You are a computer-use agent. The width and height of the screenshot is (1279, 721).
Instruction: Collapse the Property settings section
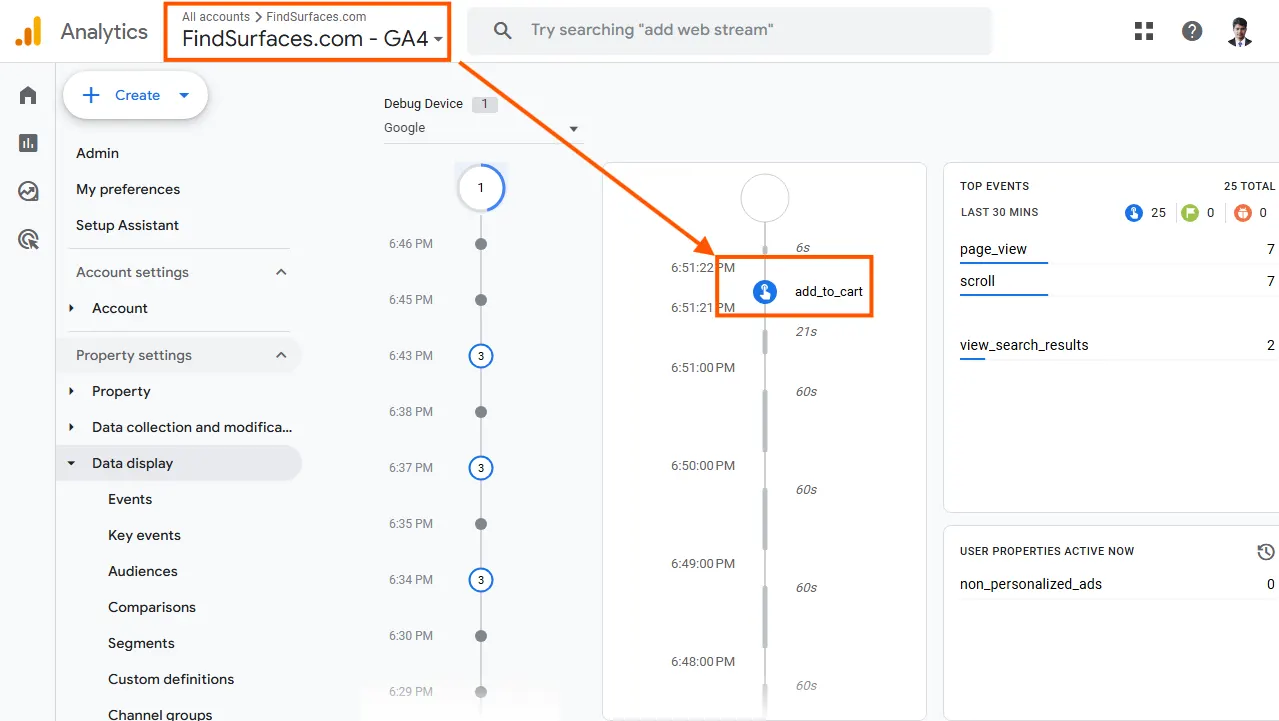(x=281, y=355)
